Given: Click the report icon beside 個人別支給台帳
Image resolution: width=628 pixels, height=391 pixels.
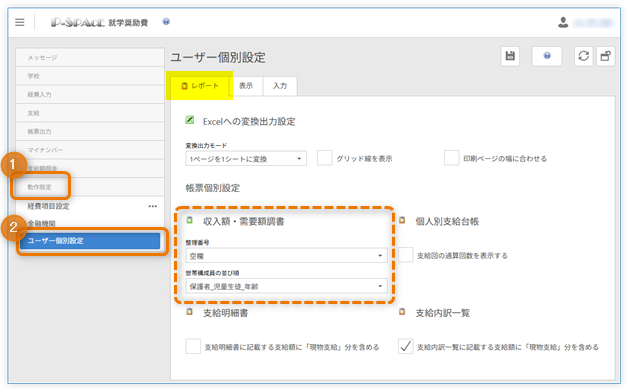Looking at the screenshot, I should pos(402,220).
